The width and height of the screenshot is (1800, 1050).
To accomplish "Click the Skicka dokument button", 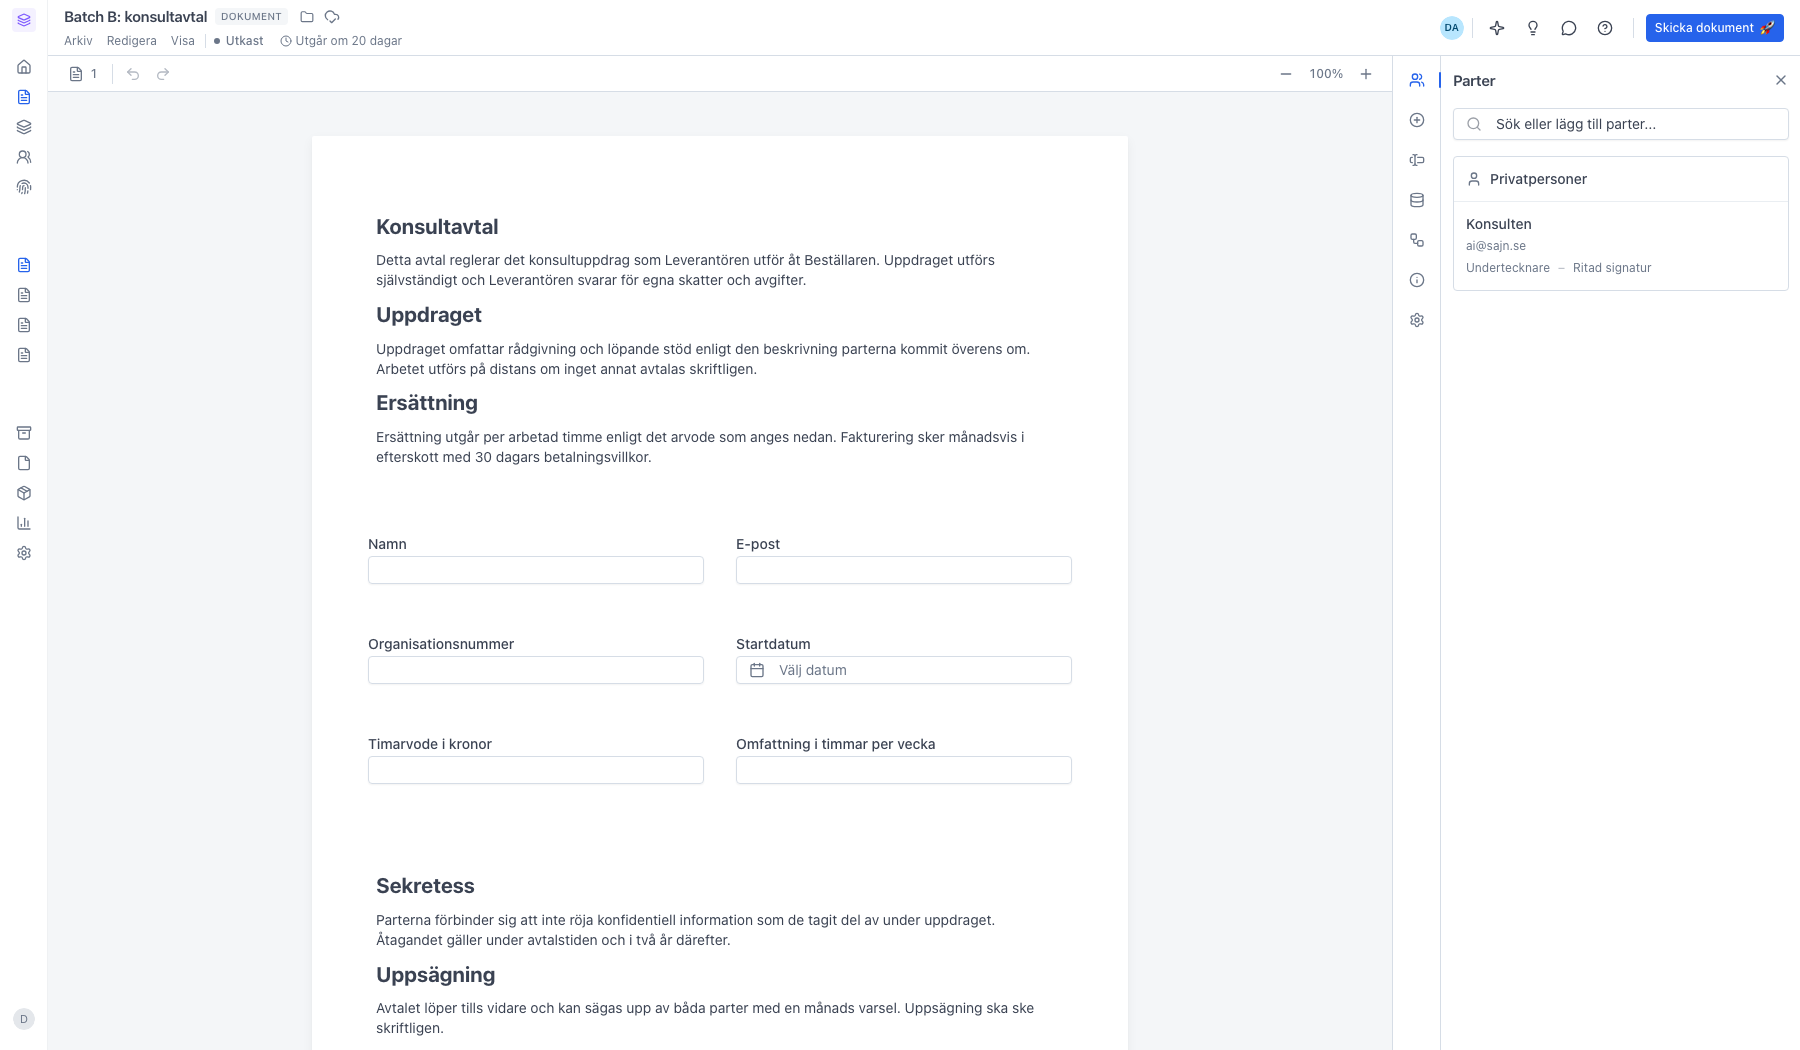I will click(x=1715, y=28).
